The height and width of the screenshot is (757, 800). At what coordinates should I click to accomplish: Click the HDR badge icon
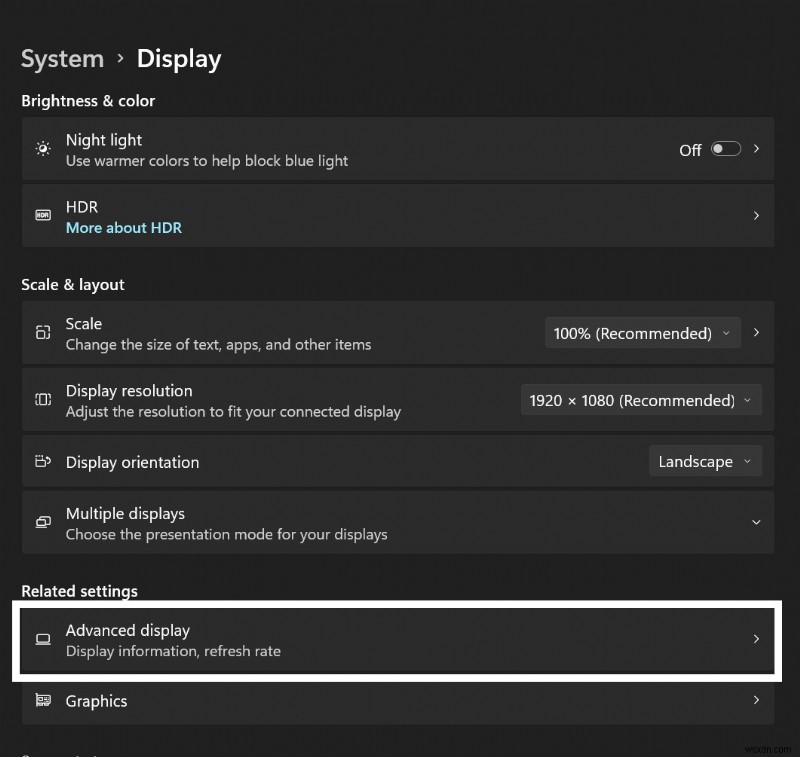[42, 215]
